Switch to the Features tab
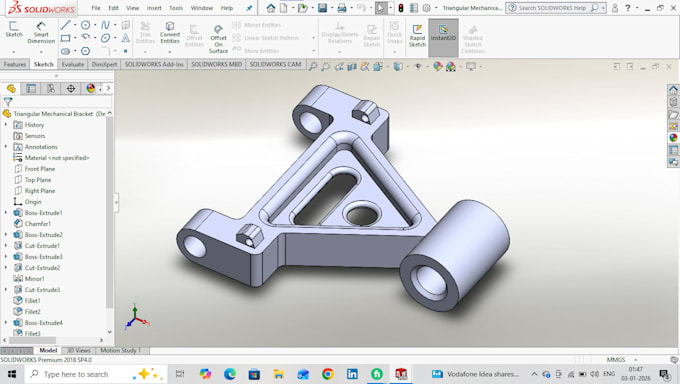This screenshot has height=384, width=680. click(x=15, y=64)
